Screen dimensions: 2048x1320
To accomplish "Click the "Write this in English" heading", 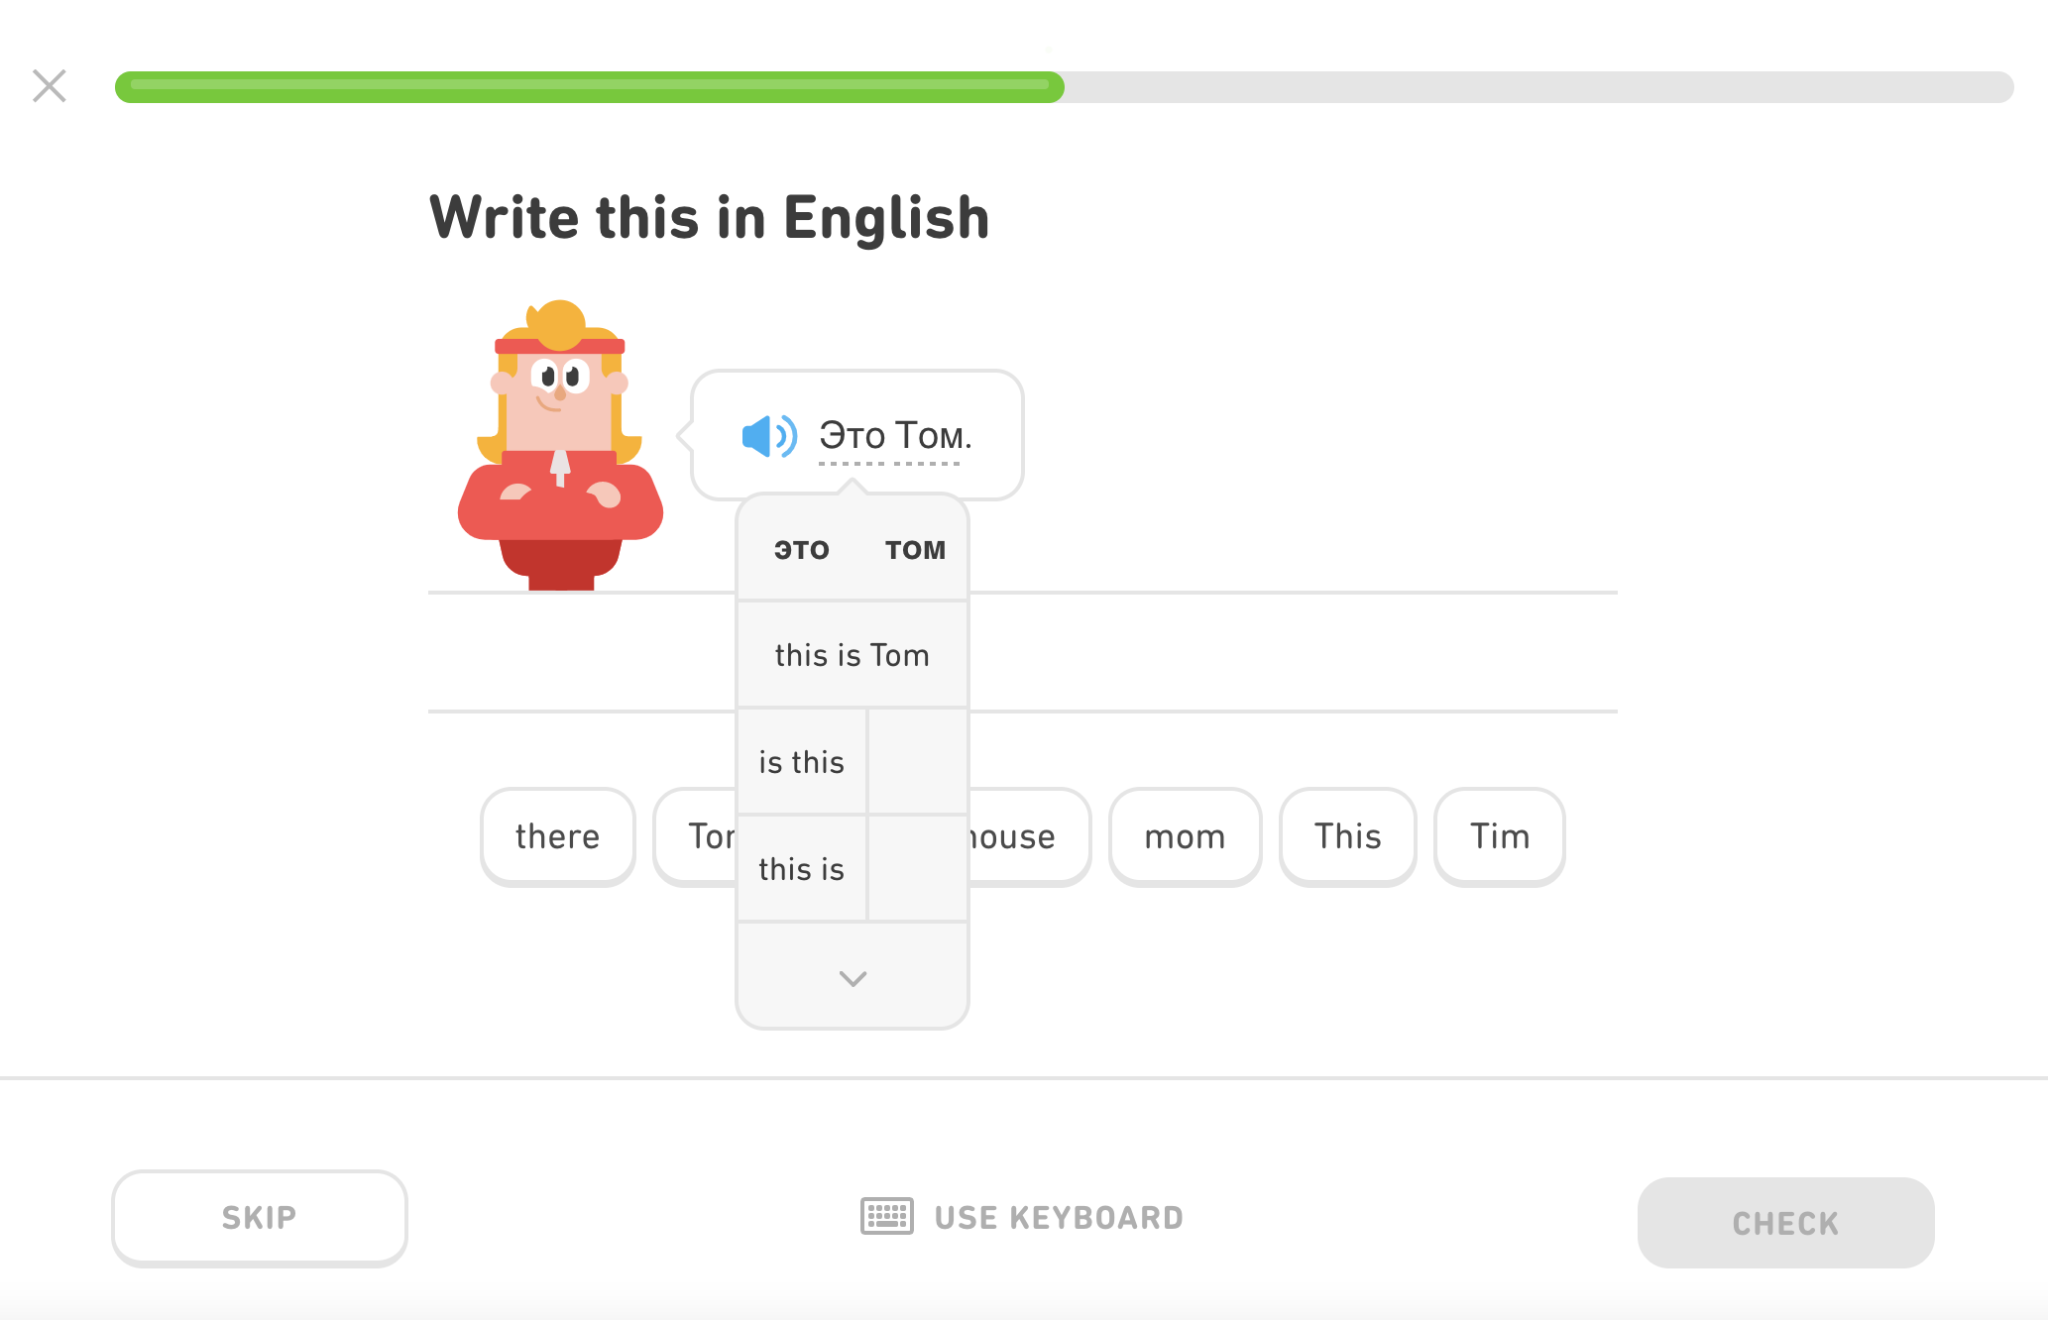I will coord(709,217).
